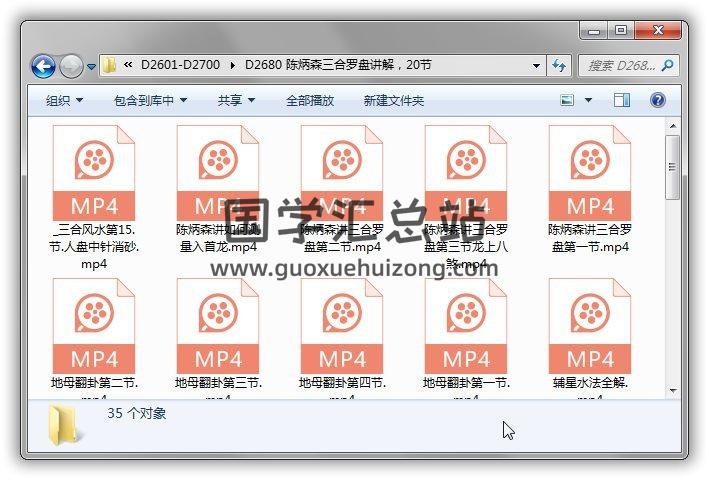Click the filename text 辅星水法全解
This screenshot has width=709, height=480.
590,383
